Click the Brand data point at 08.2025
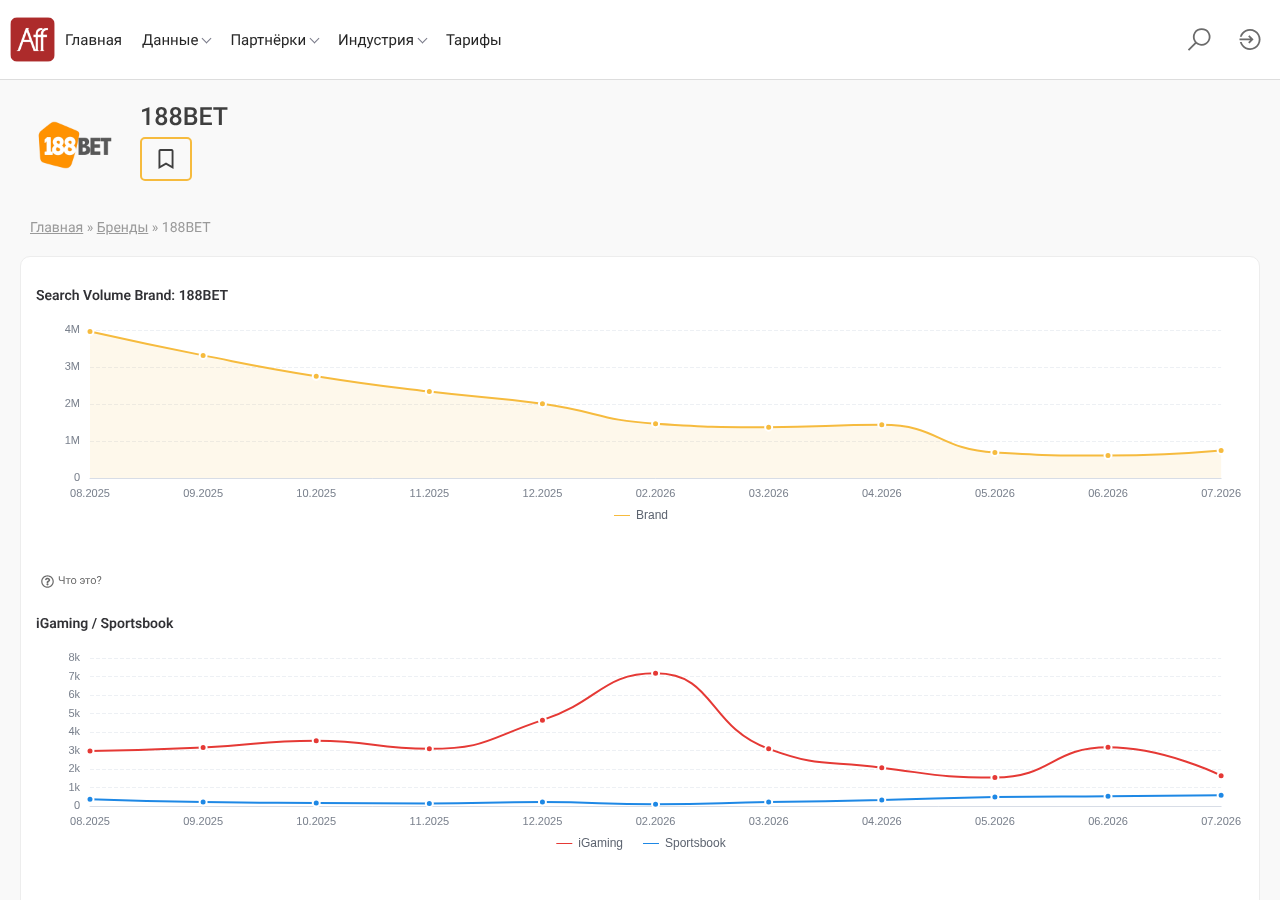This screenshot has width=1280, height=900. click(90, 331)
